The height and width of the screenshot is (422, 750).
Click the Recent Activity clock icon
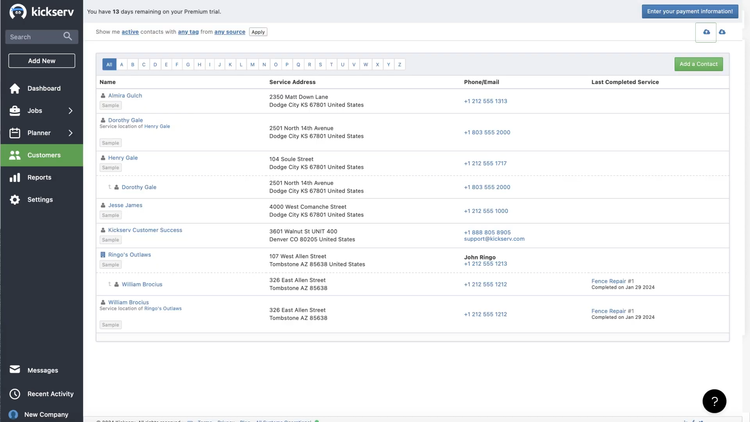15,394
